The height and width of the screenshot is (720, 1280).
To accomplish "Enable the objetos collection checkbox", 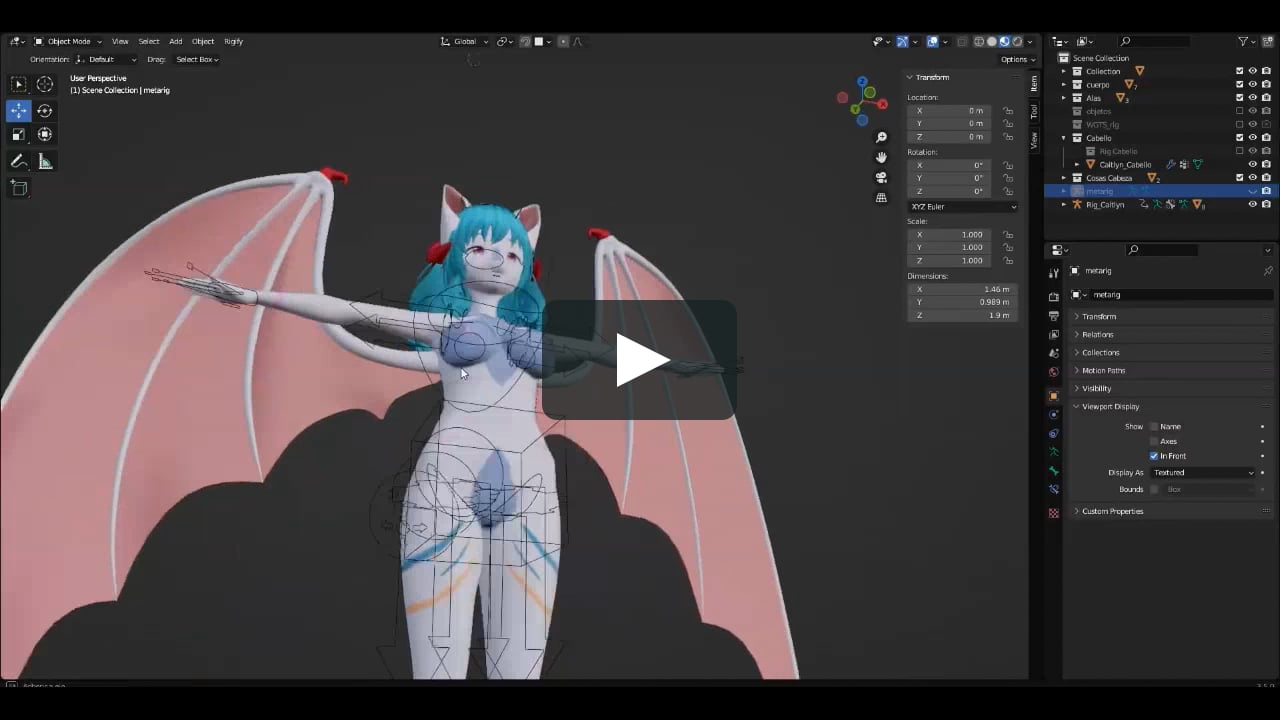I will (1240, 111).
